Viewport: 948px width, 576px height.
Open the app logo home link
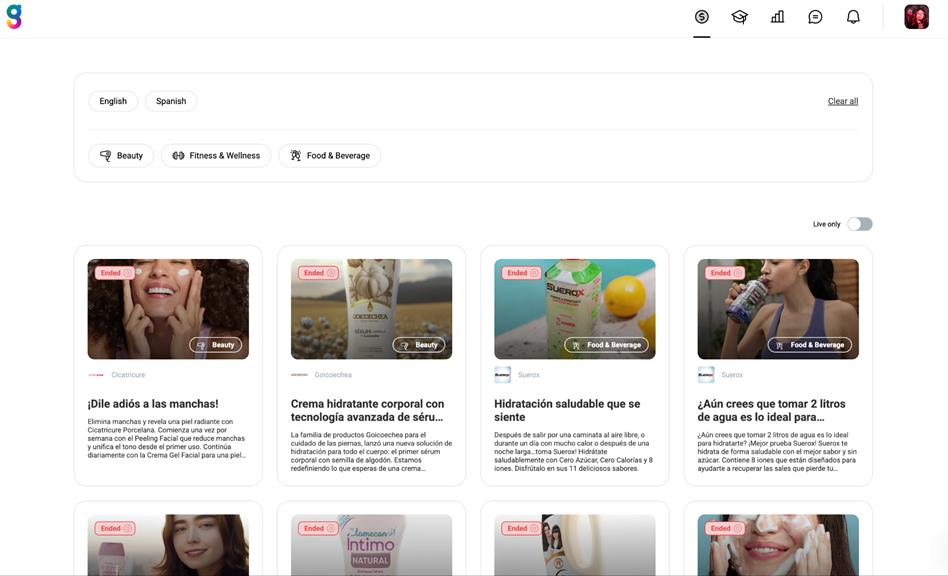[14, 17]
